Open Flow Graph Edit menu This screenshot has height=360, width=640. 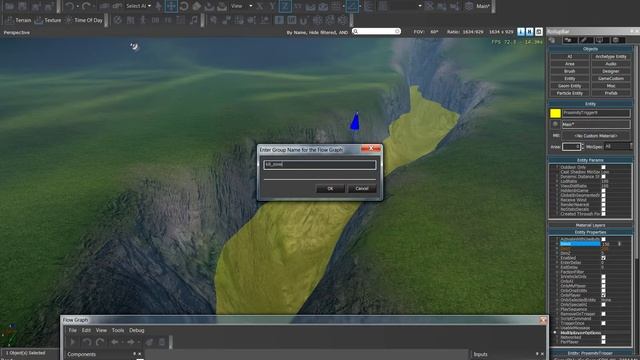(86, 330)
